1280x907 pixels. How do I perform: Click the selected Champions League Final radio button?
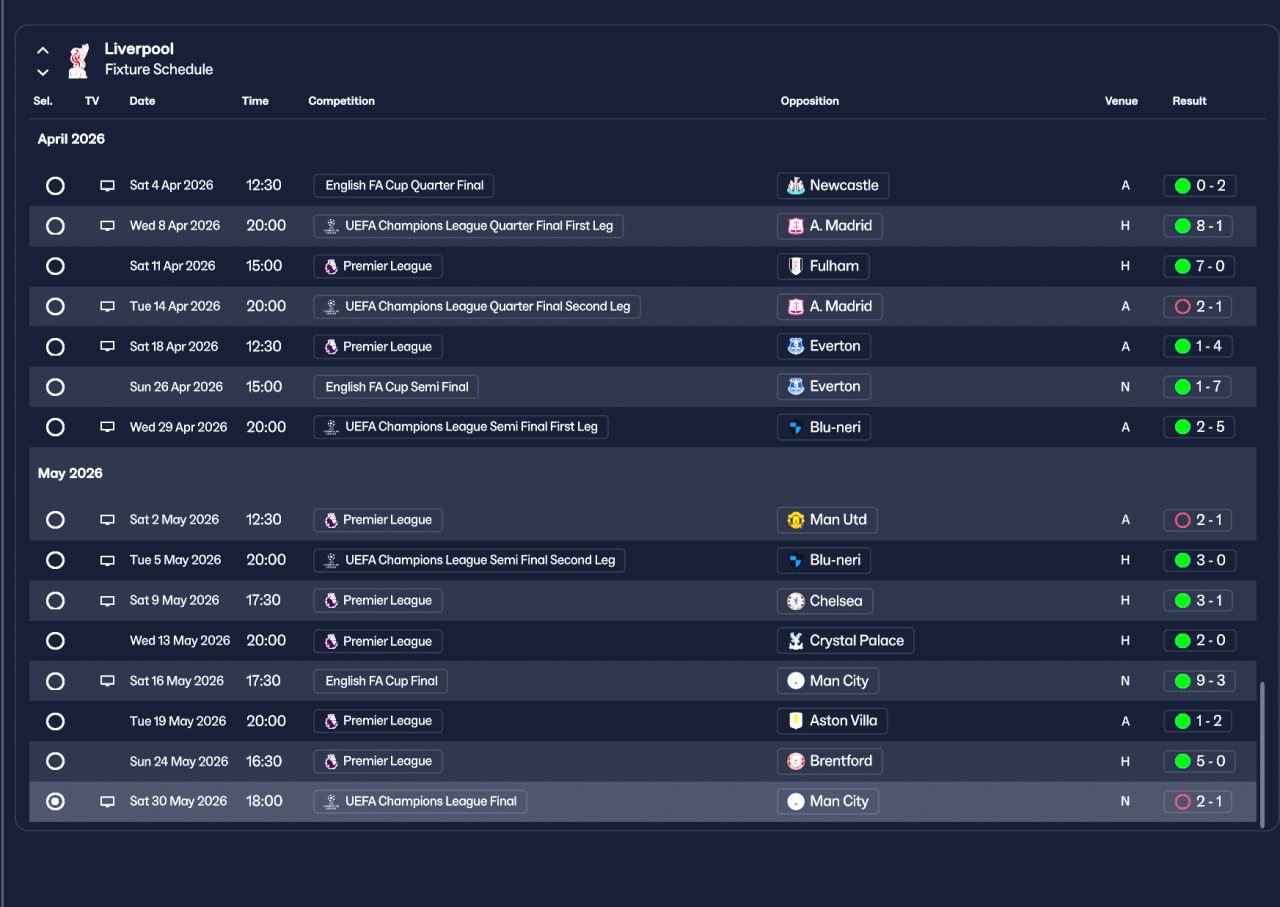point(55,802)
